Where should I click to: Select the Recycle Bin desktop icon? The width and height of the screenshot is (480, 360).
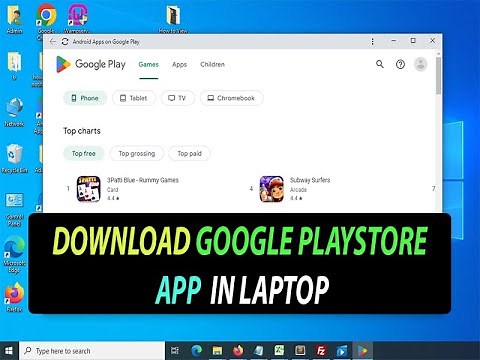(x=14, y=158)
